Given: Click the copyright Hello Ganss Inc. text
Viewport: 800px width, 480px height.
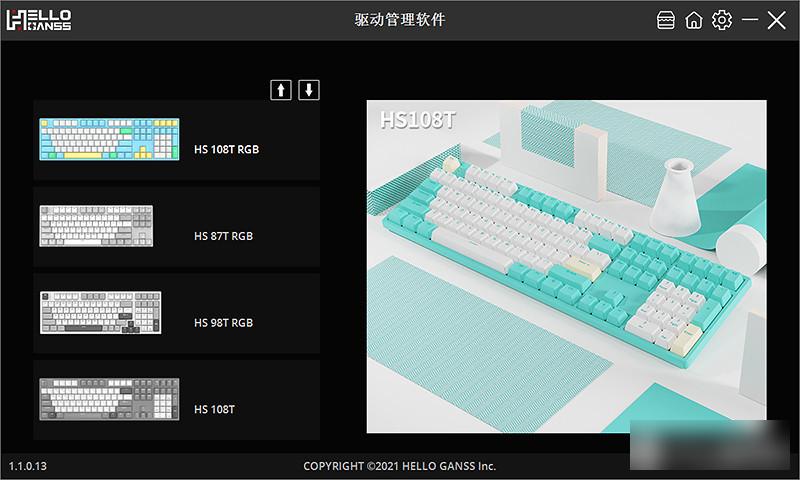Looking at the screenshot, I should (399, 466).
